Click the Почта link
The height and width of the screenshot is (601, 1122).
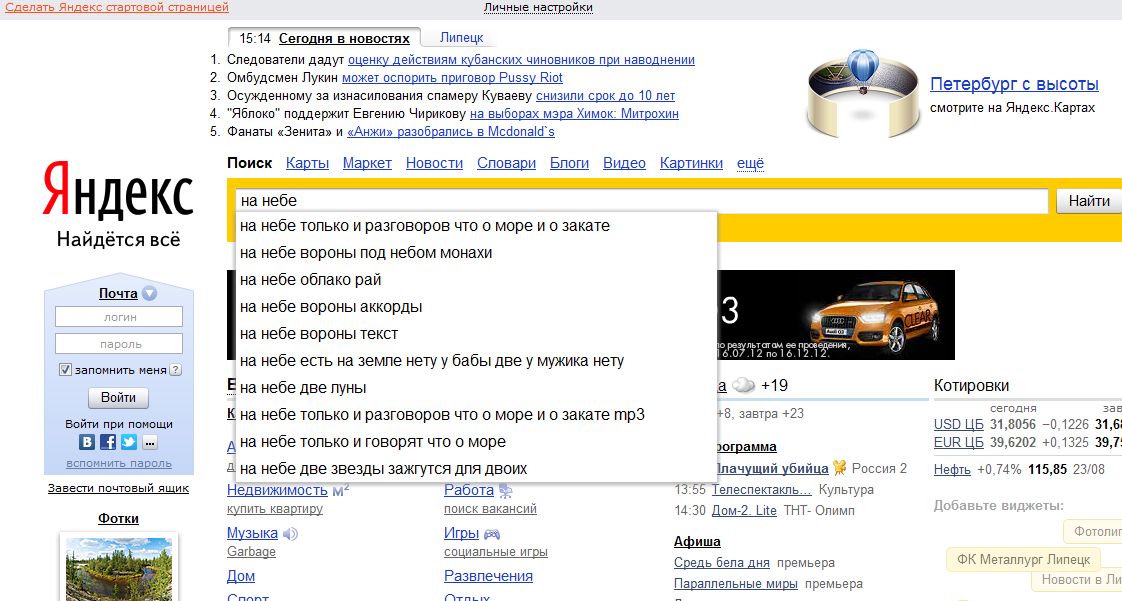click(x=118, y=293)
